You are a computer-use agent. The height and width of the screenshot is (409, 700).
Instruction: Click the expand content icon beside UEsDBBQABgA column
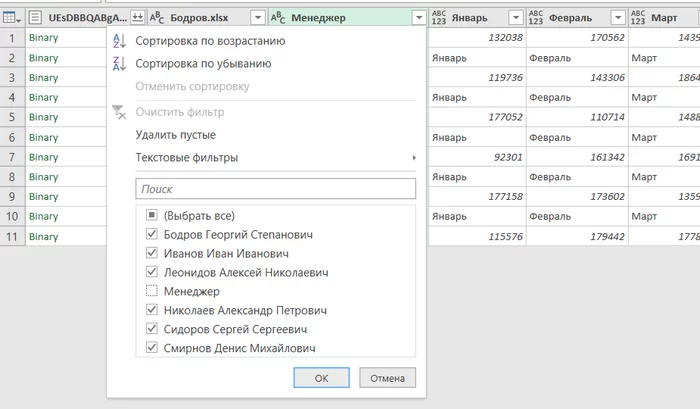(138, 18)
